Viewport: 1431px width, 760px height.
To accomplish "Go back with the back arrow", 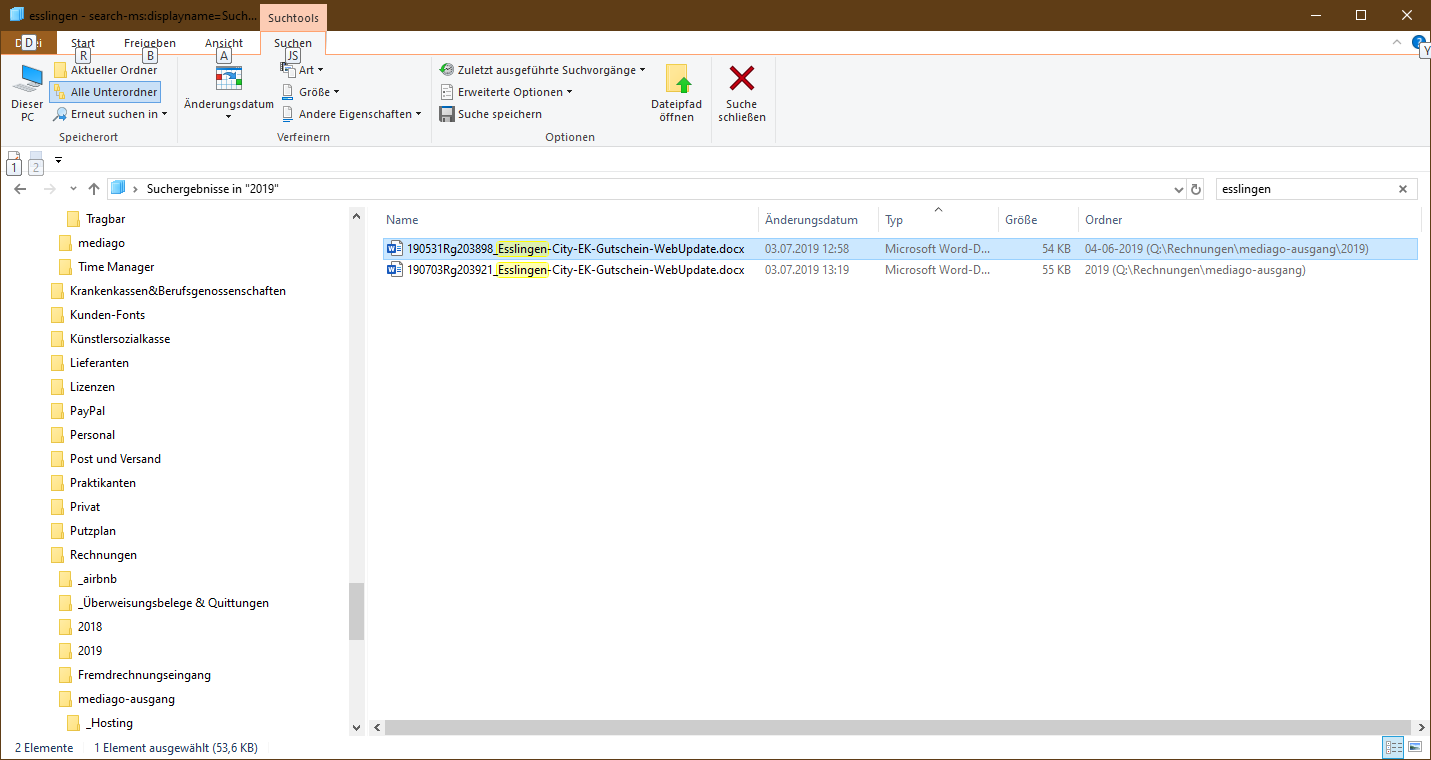I will point(20,188).
